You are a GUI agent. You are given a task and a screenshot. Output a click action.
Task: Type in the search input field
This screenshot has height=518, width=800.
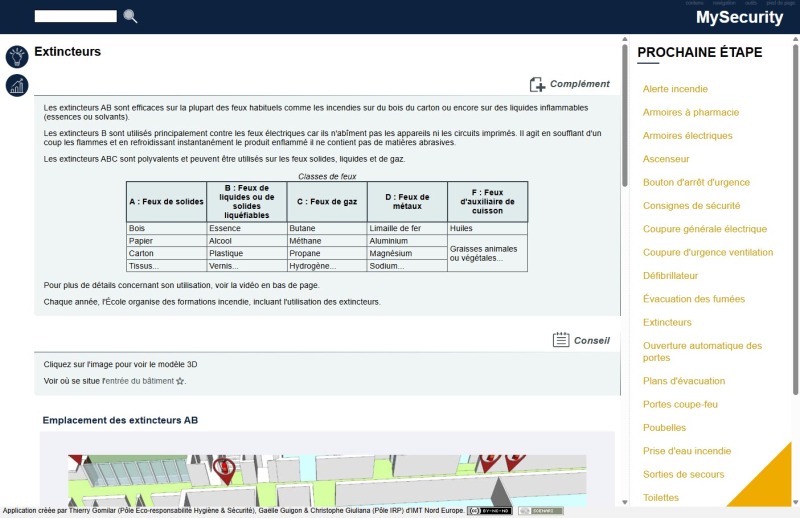click(x=75, y=16)
